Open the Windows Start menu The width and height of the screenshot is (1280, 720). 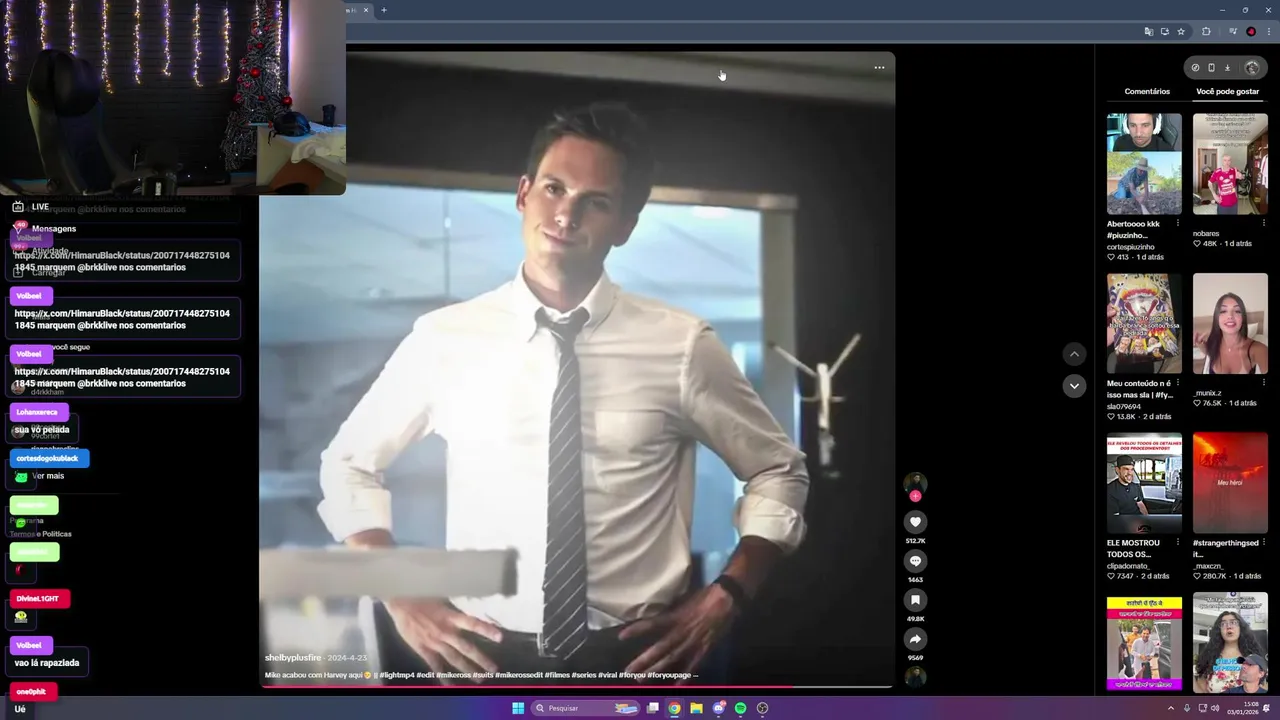point(518,708)
